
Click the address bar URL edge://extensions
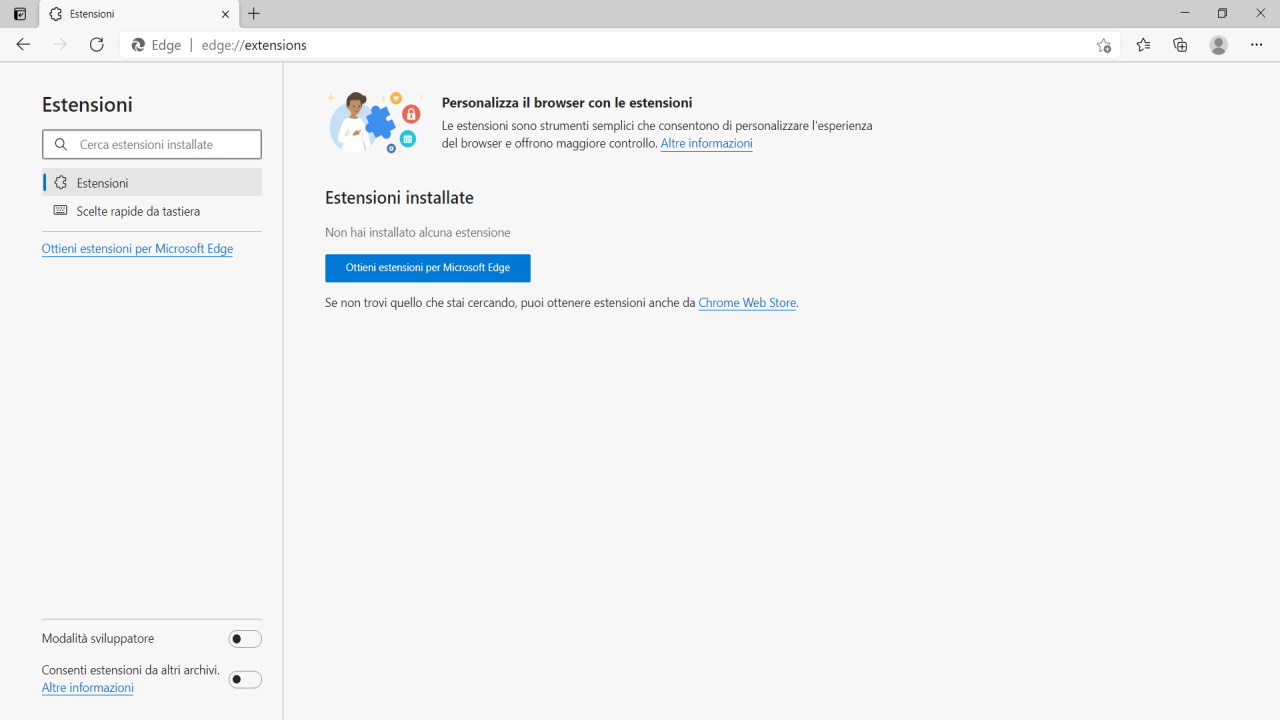[254, 45]
